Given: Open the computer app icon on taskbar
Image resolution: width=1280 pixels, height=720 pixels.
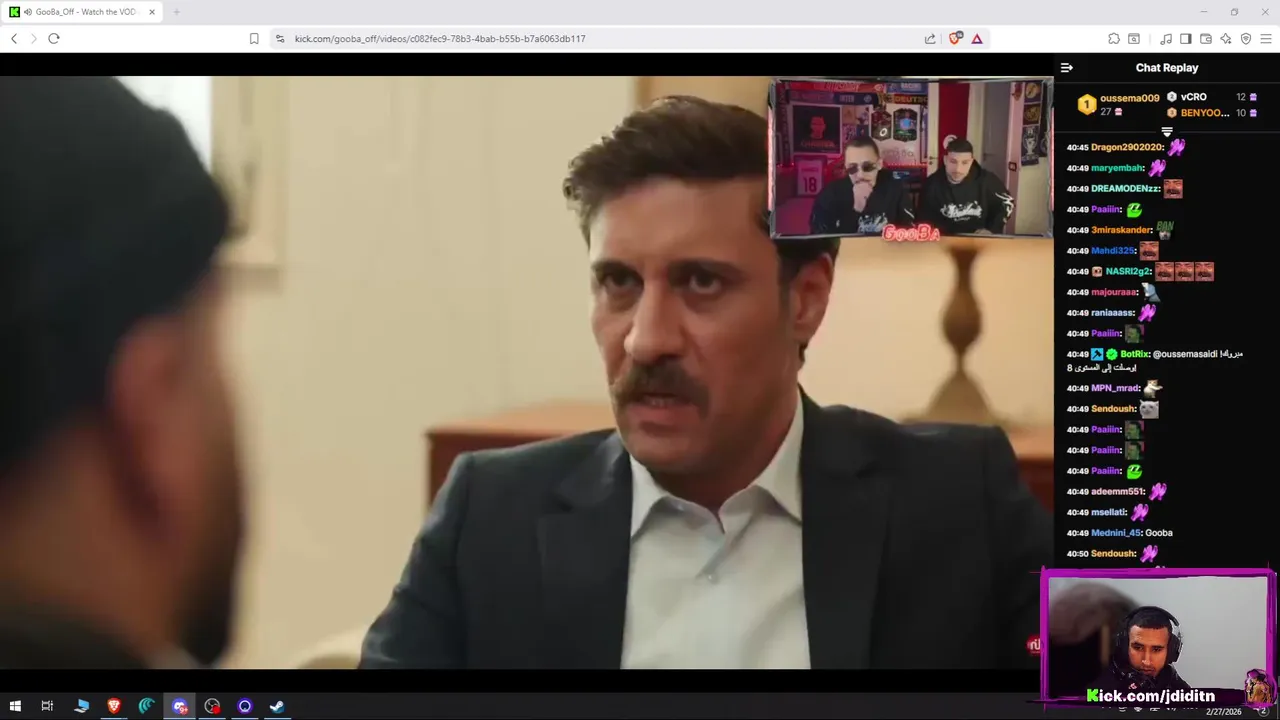Looking at the screenshot, I should tap(81, 706).
